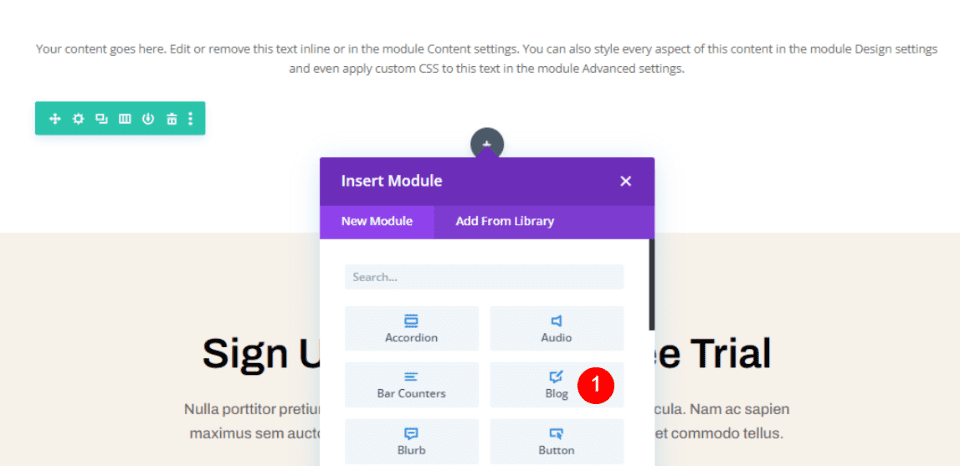Insert the Audio module

(556, 328)
